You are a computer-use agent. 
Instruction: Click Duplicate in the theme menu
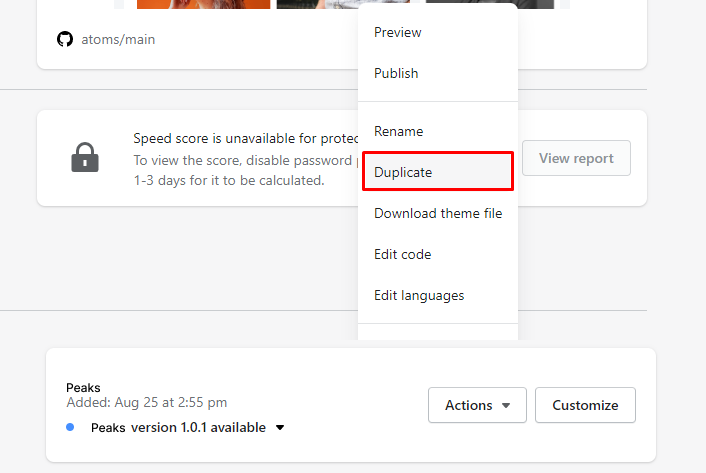(x=403, y=172)
